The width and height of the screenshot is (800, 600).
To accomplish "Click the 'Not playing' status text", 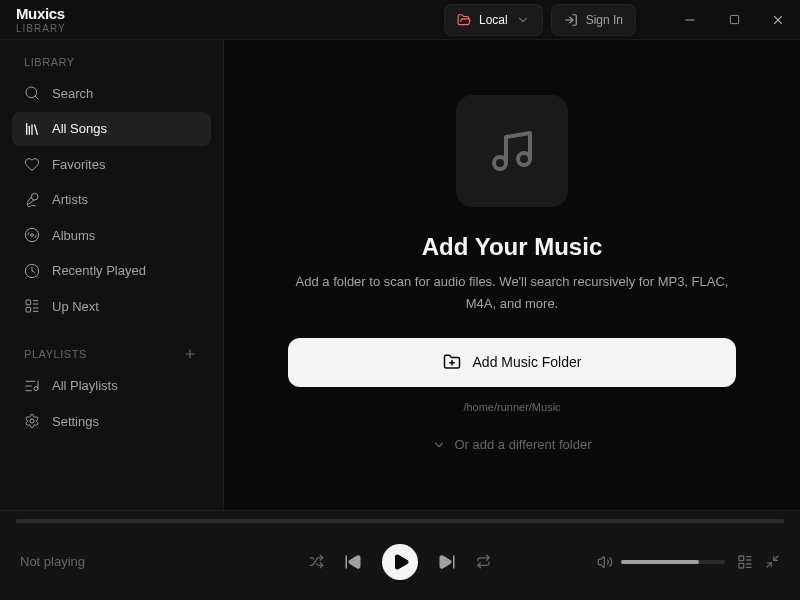I will coord(53,562).
